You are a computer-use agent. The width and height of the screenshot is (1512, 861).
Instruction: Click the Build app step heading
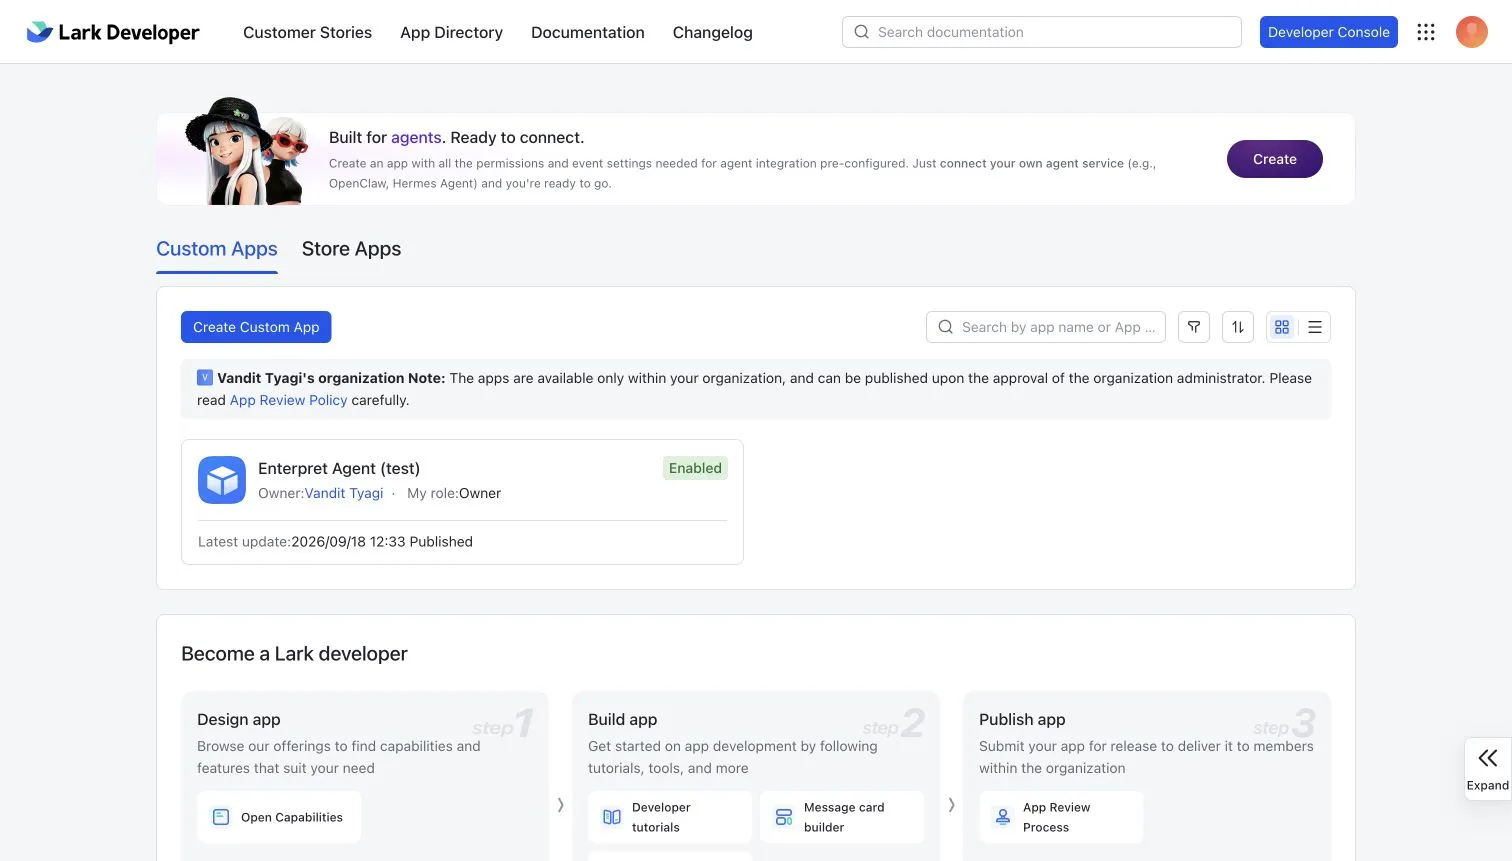[x=622, y=720]
